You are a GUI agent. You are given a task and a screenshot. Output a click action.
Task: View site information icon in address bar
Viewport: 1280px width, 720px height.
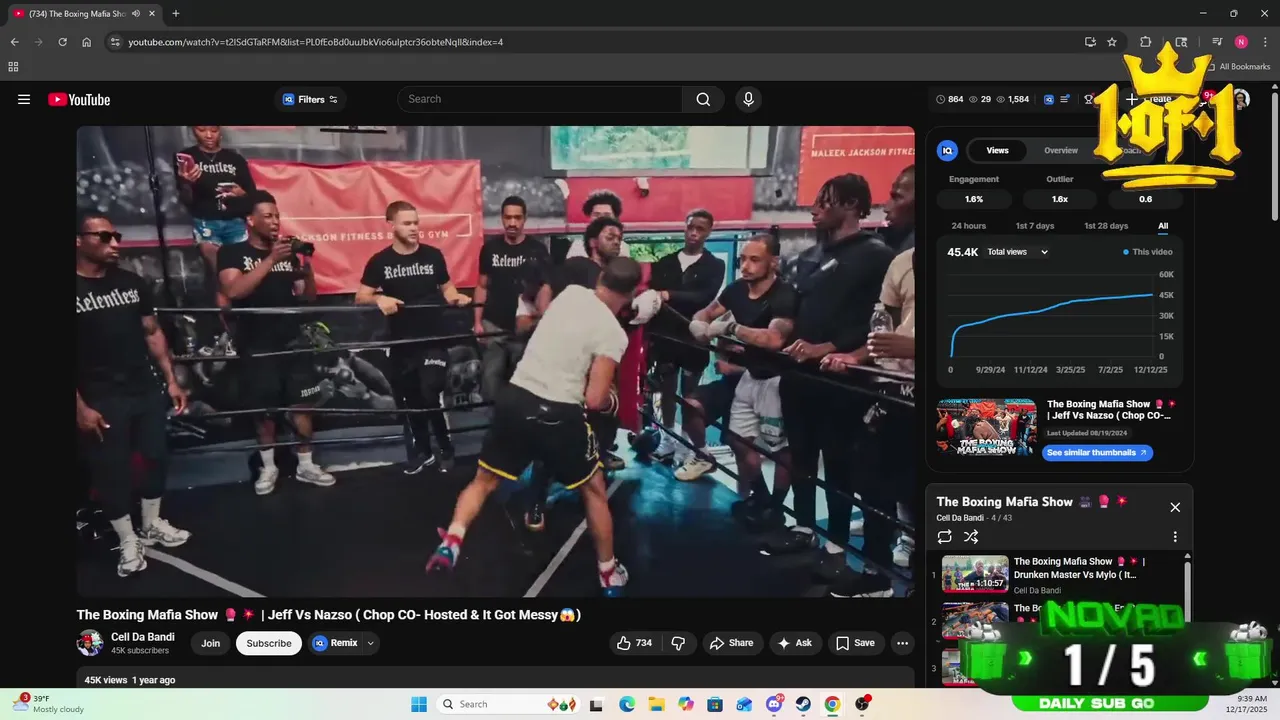115,42
